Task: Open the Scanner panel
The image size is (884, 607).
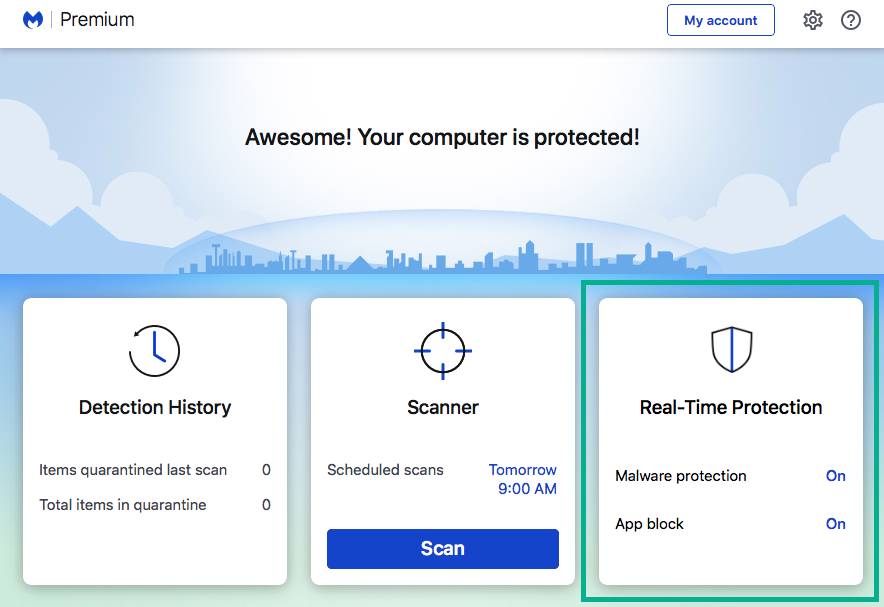Action: coord(442,408)
